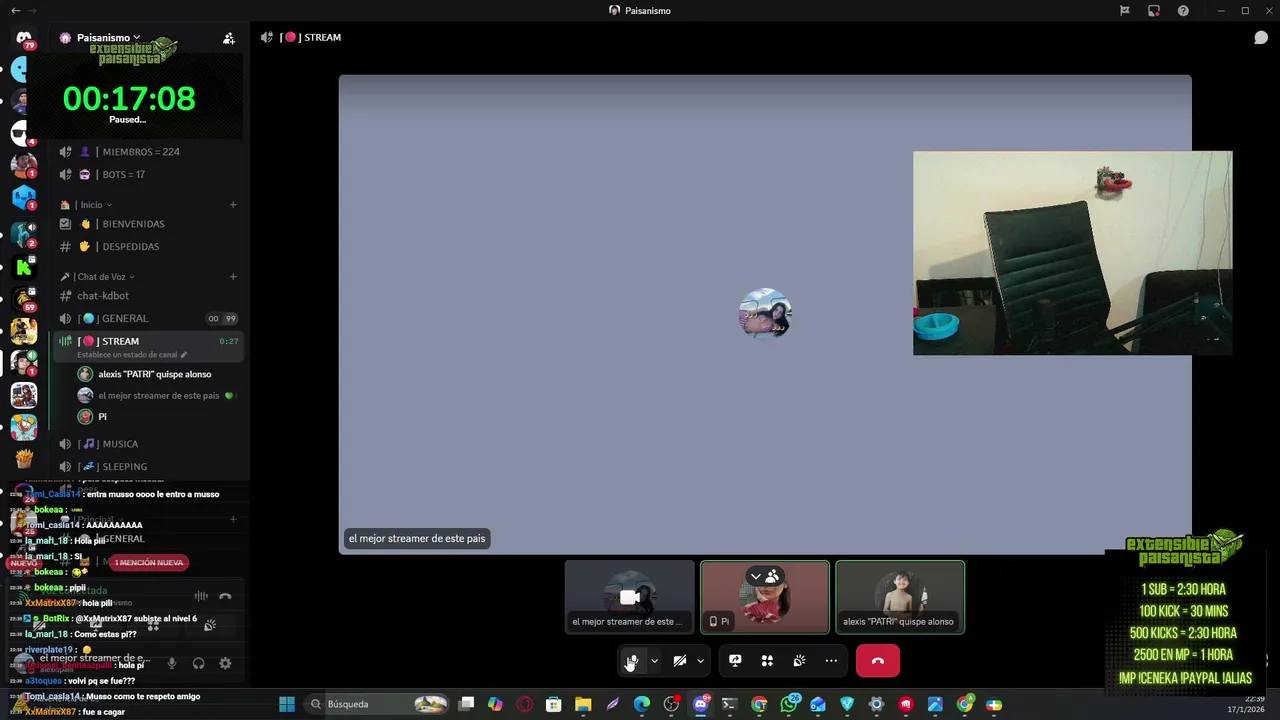Image resolution: width=1280 pixels, height=720 pixels.
Task: Open the Windows Start menu
Action: pyautogui.click(x=287, y=704)
